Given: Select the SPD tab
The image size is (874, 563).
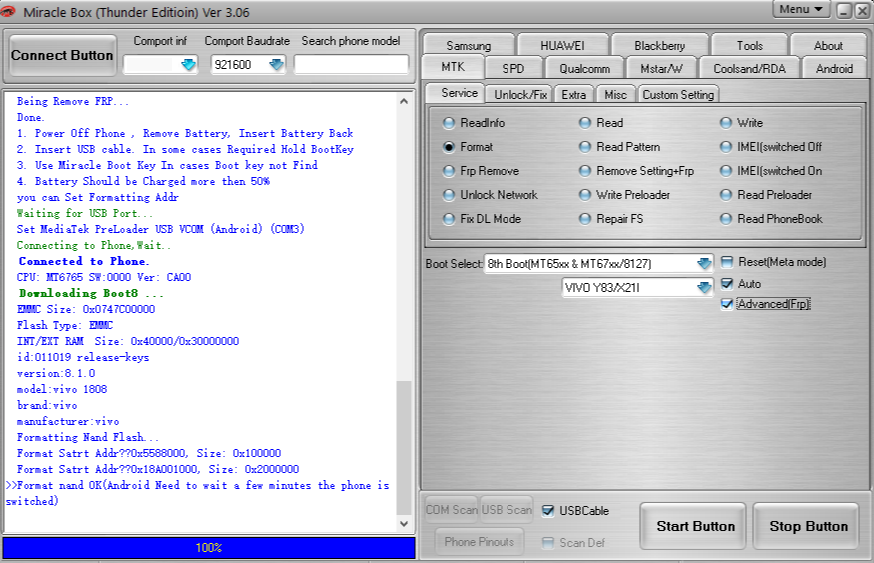Looking at the screenshot, I should (x=513, y=69).
